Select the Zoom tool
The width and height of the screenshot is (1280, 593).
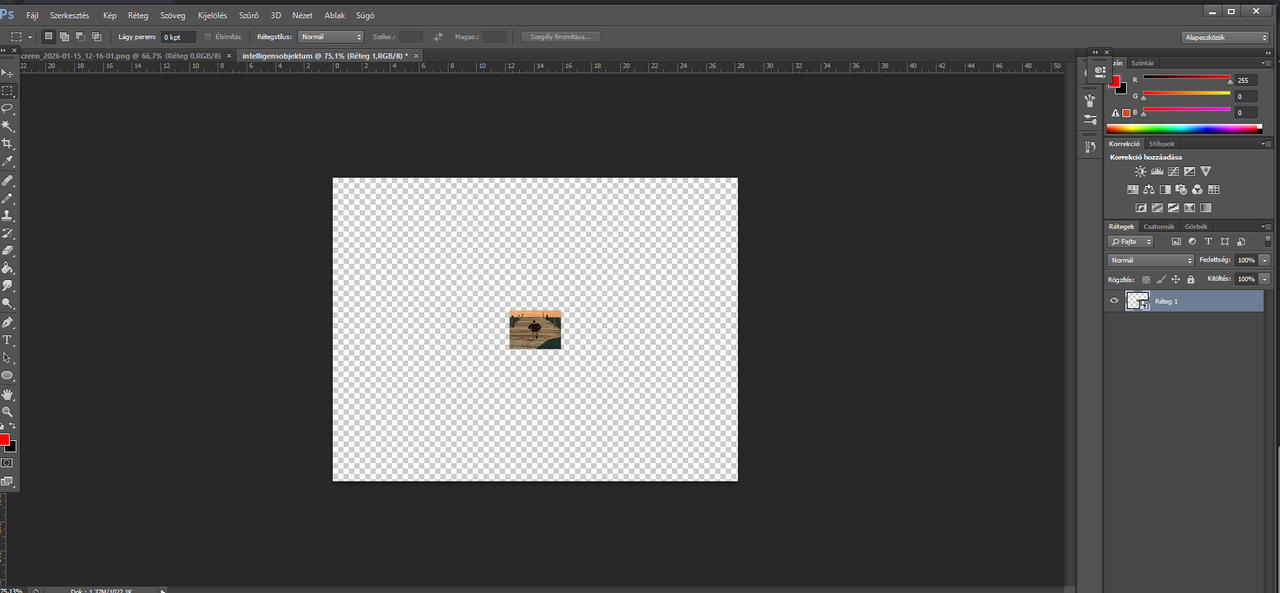tap(7, 411)
